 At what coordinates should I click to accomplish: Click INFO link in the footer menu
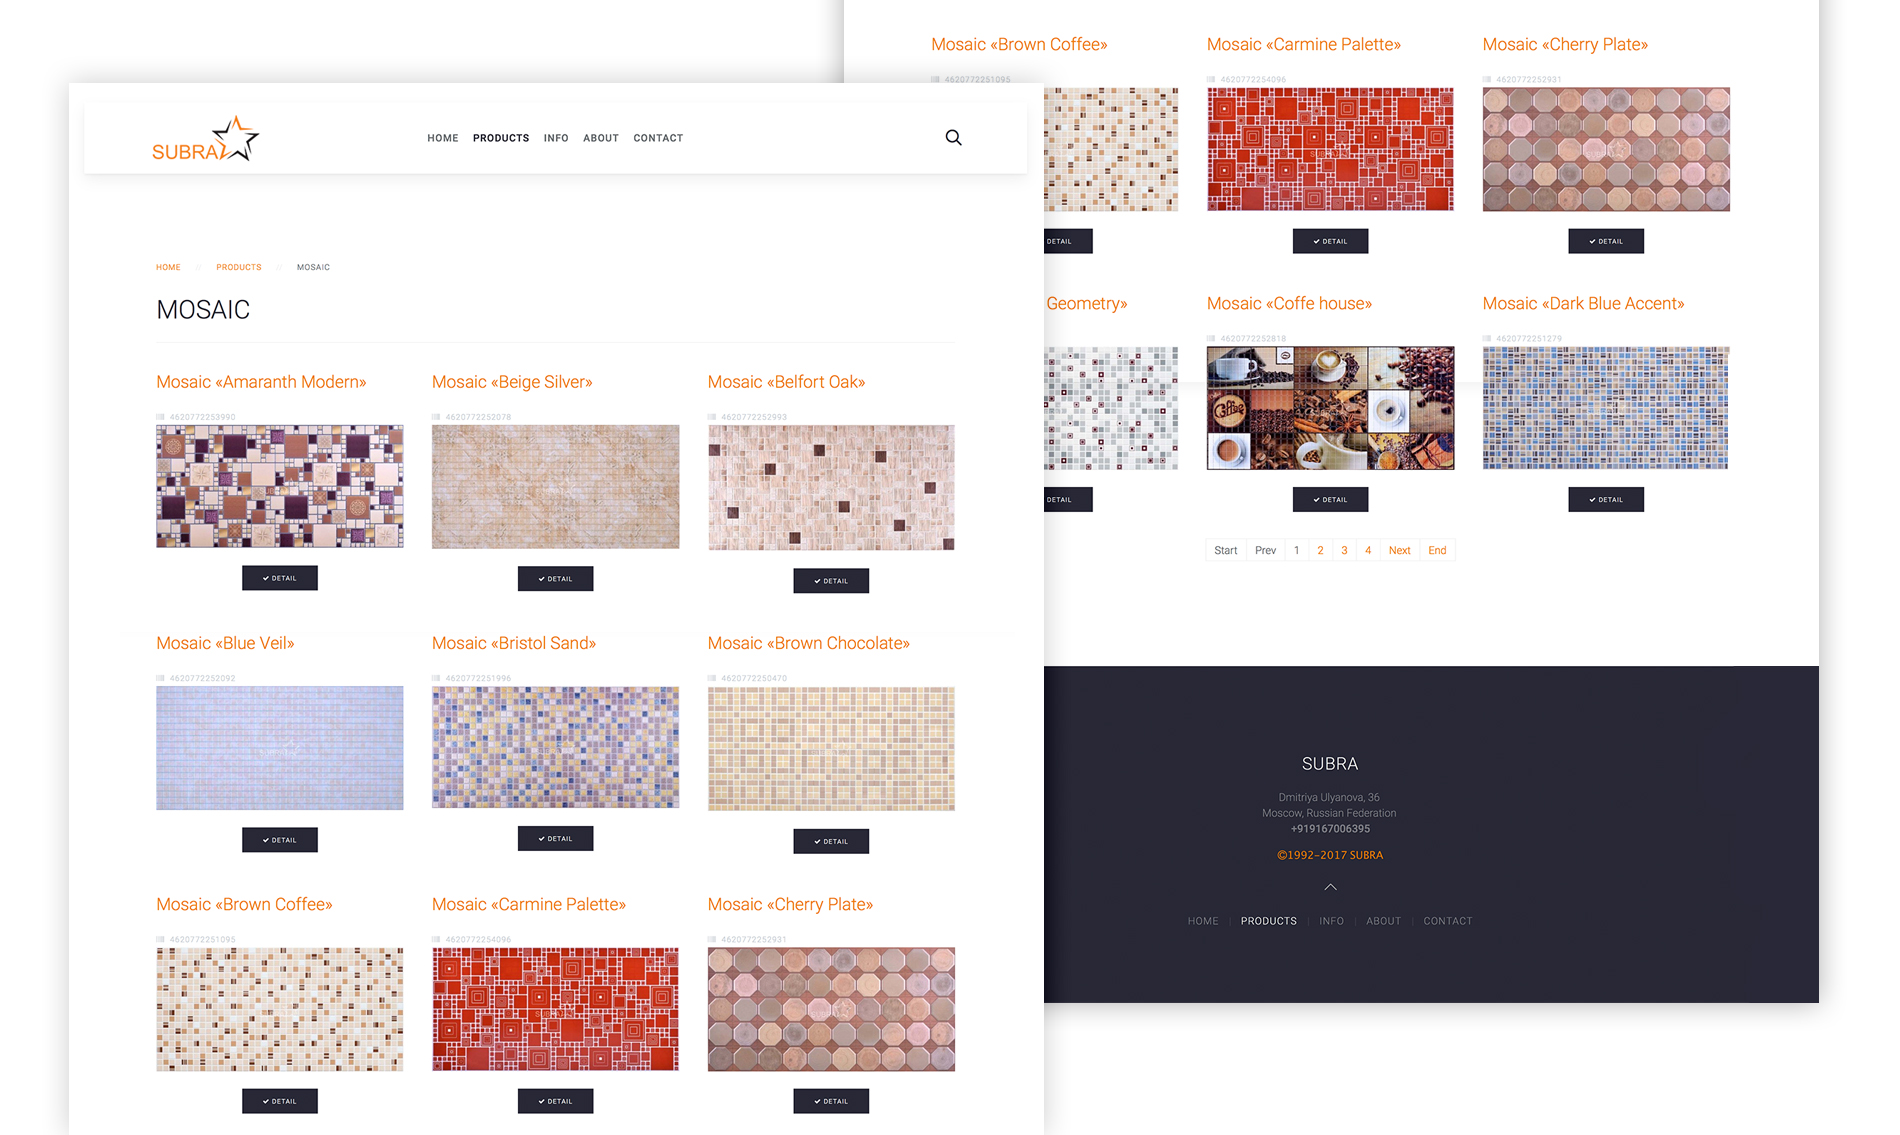pos(1331,921)
